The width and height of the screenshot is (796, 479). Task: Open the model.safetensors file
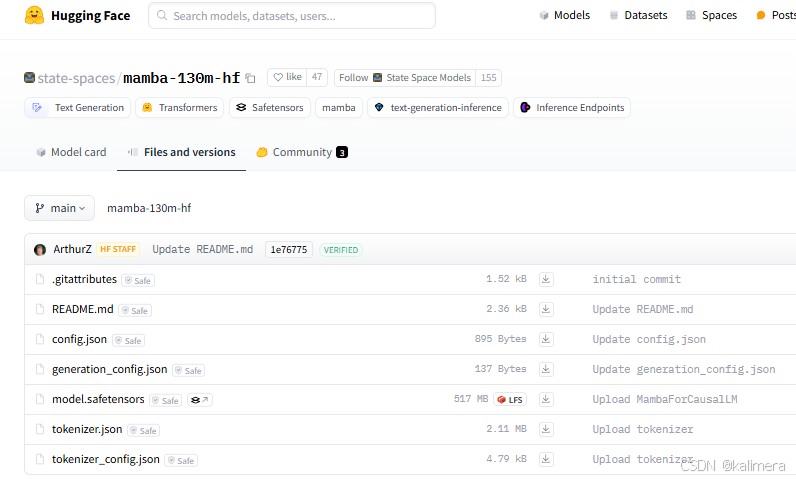98,399
